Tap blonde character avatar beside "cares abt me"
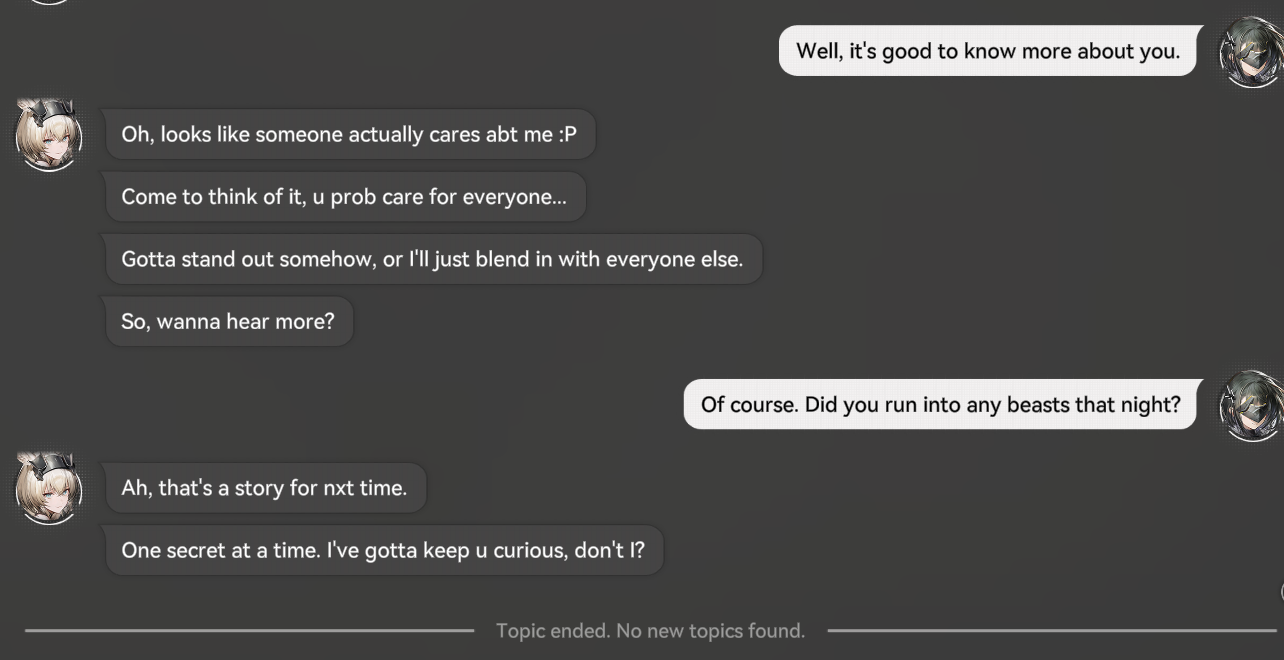 pyautogui.click(x=49, y=134)
